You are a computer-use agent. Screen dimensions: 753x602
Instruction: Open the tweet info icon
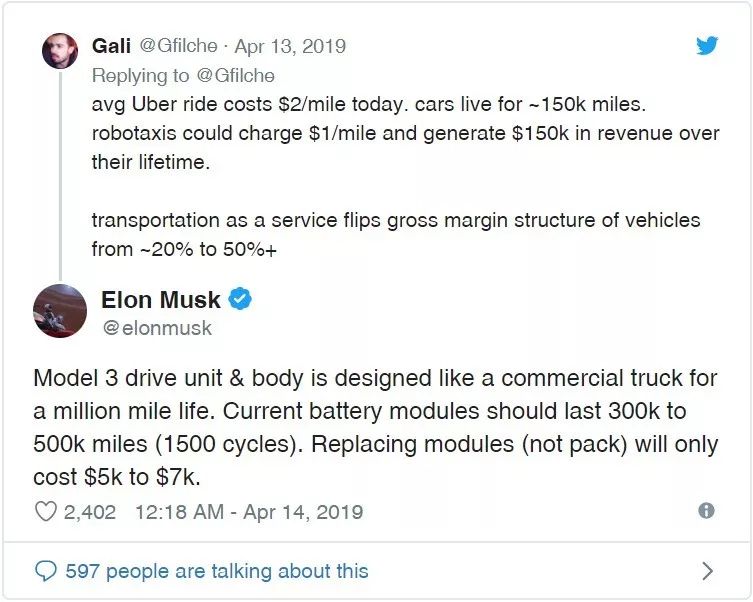(706, 510)
